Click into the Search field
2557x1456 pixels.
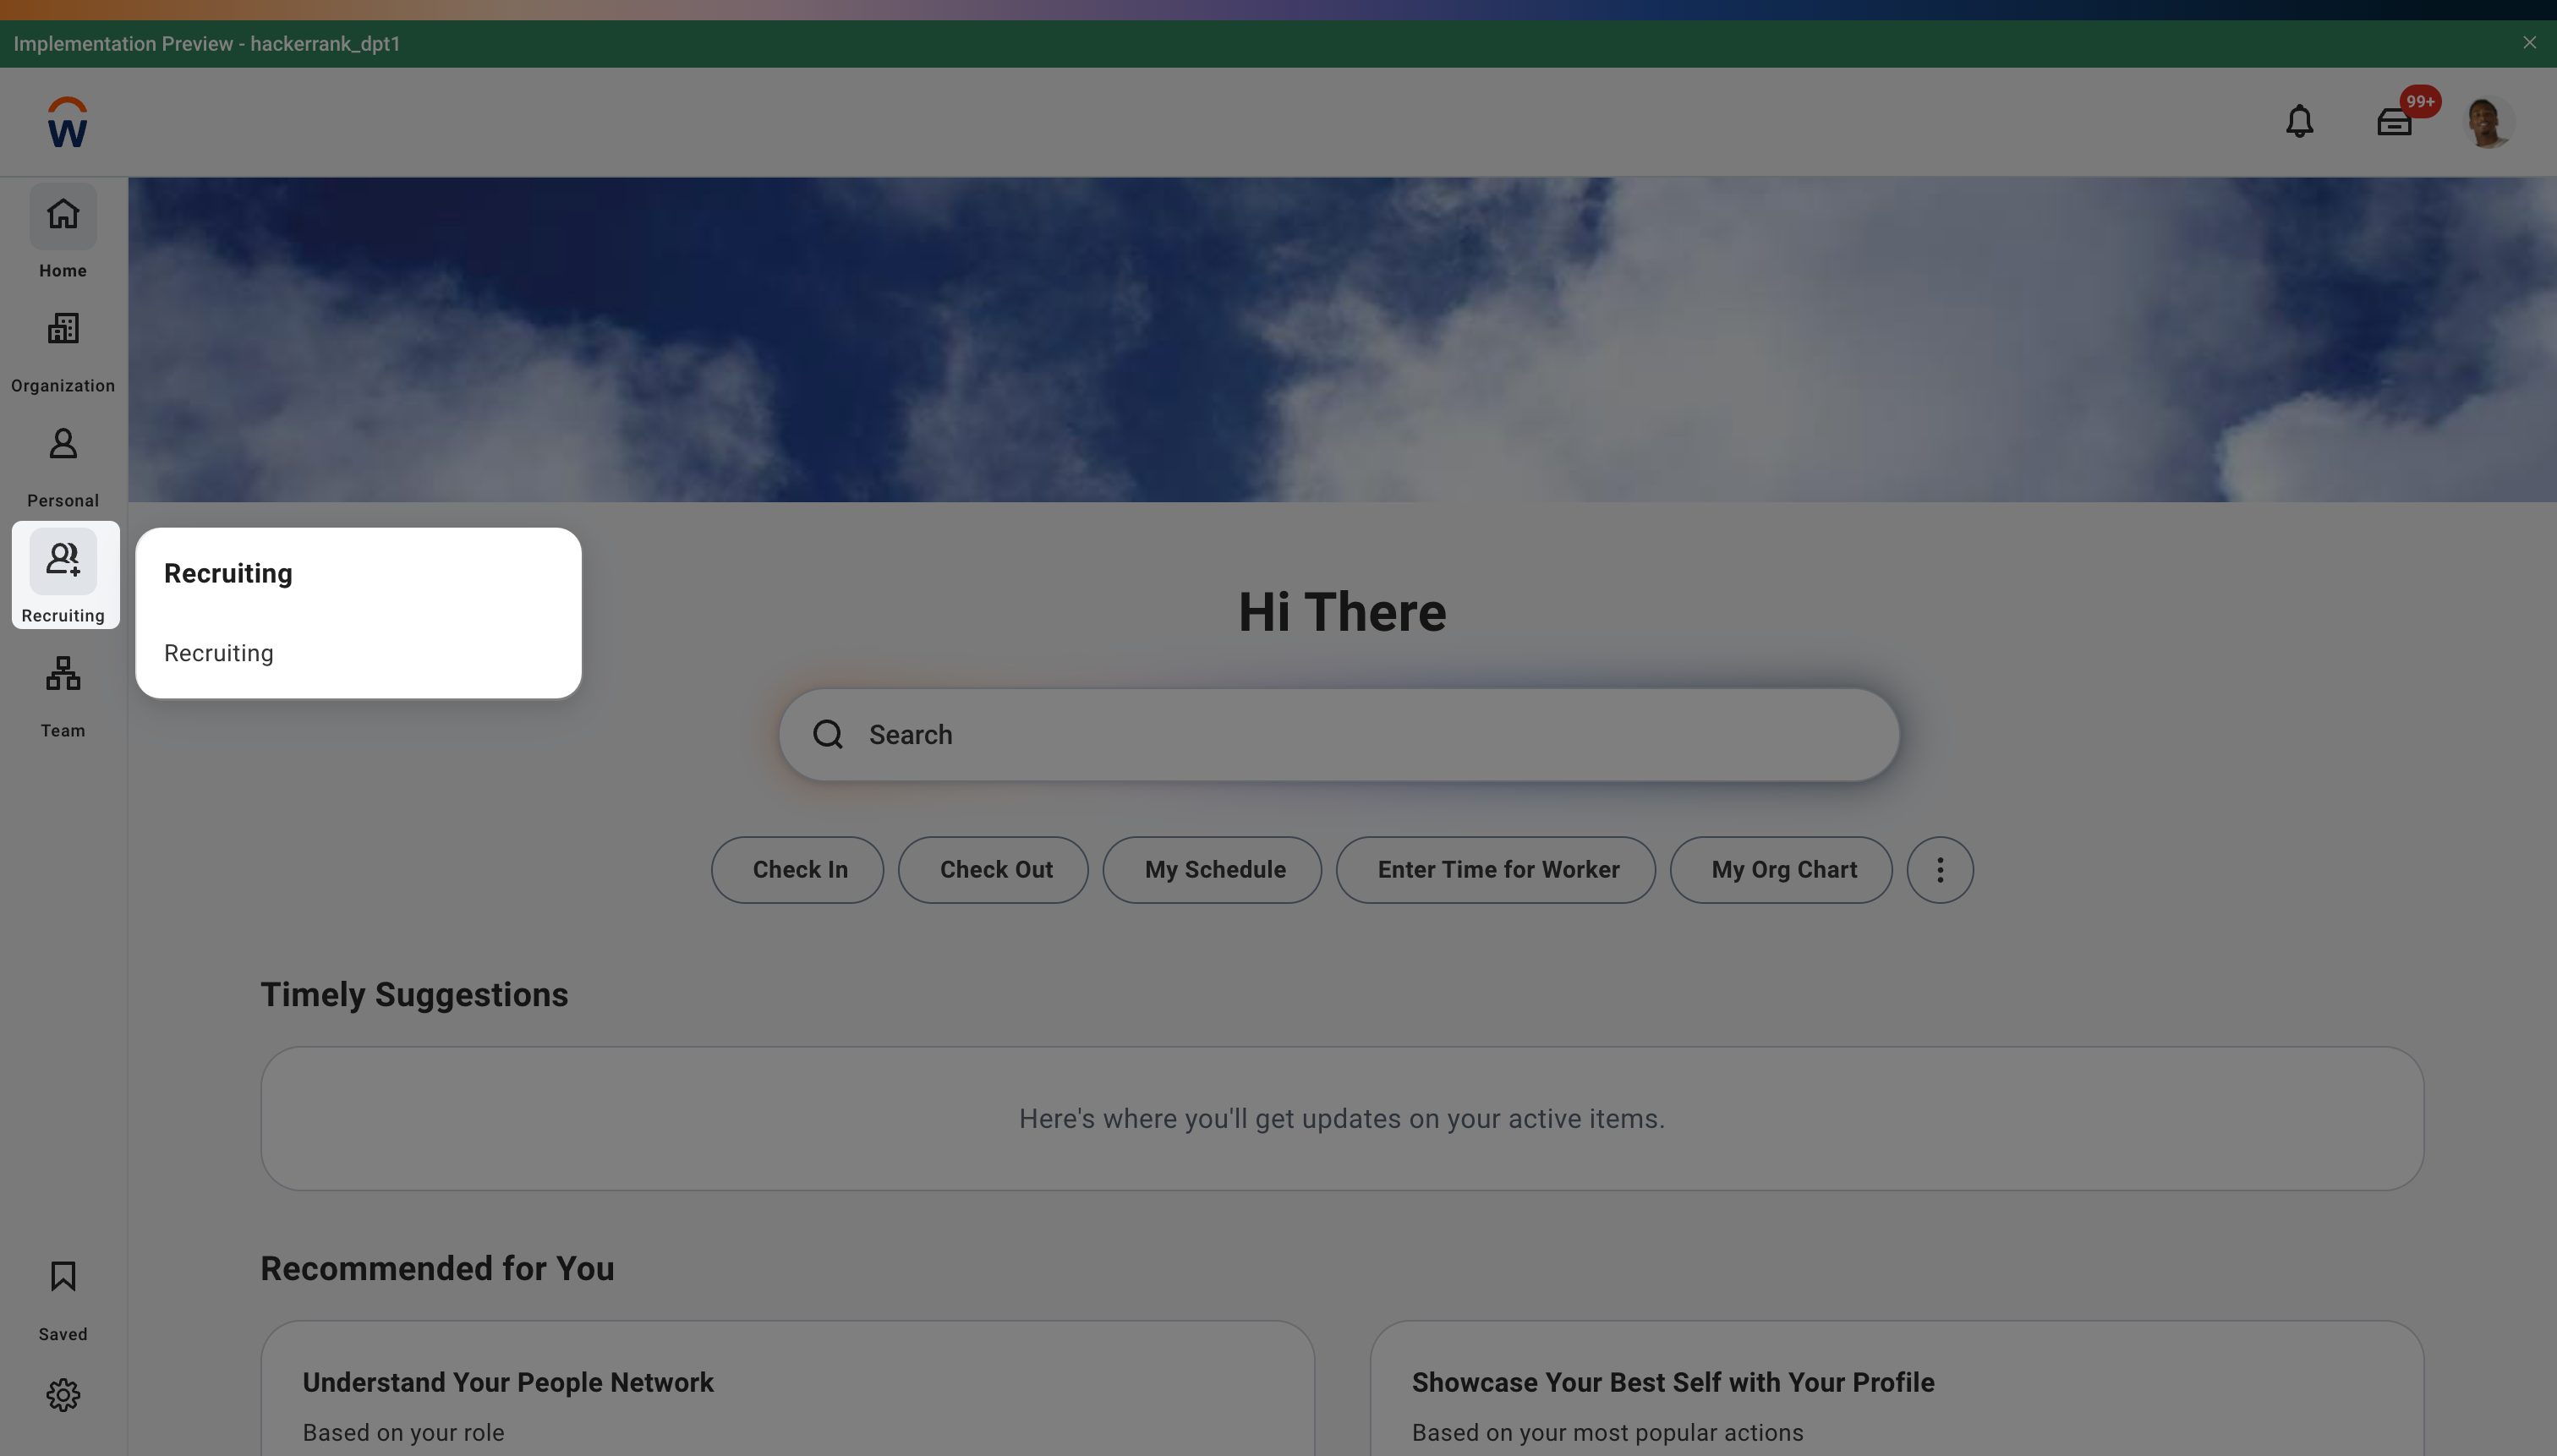click(1339, 734)
